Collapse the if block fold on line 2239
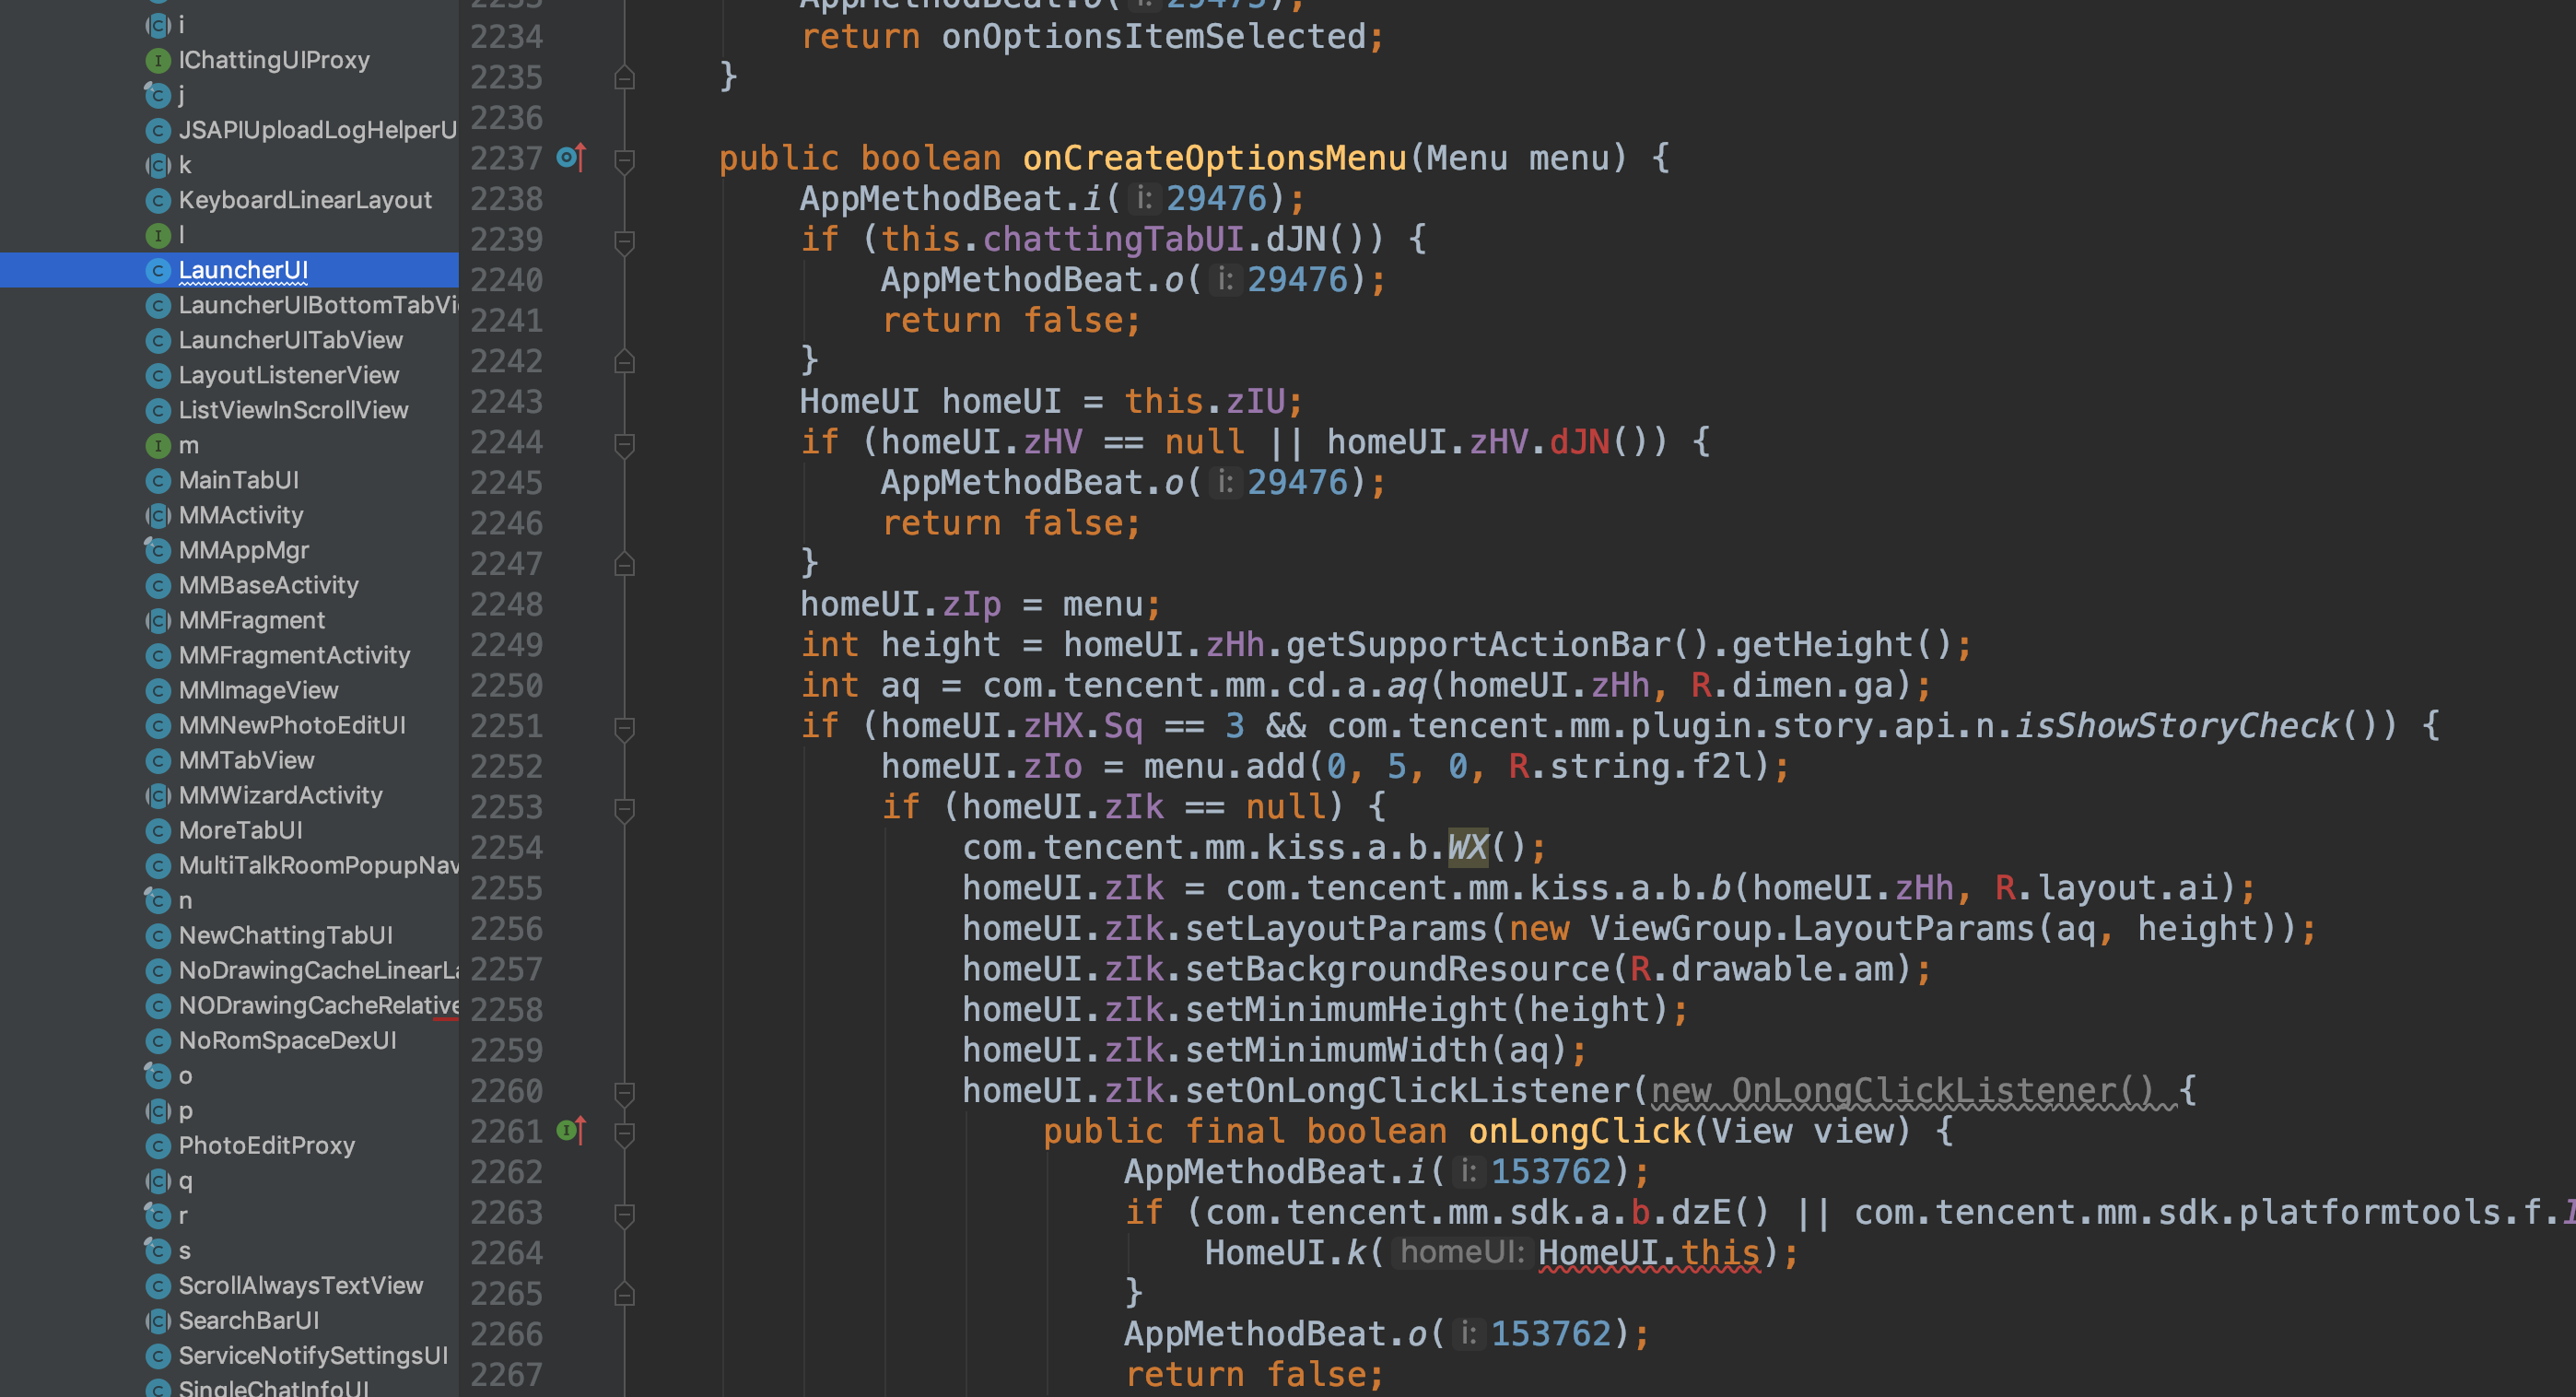Image resolution: width=2576 pixels, height=1397 pixels. [624, 241]
